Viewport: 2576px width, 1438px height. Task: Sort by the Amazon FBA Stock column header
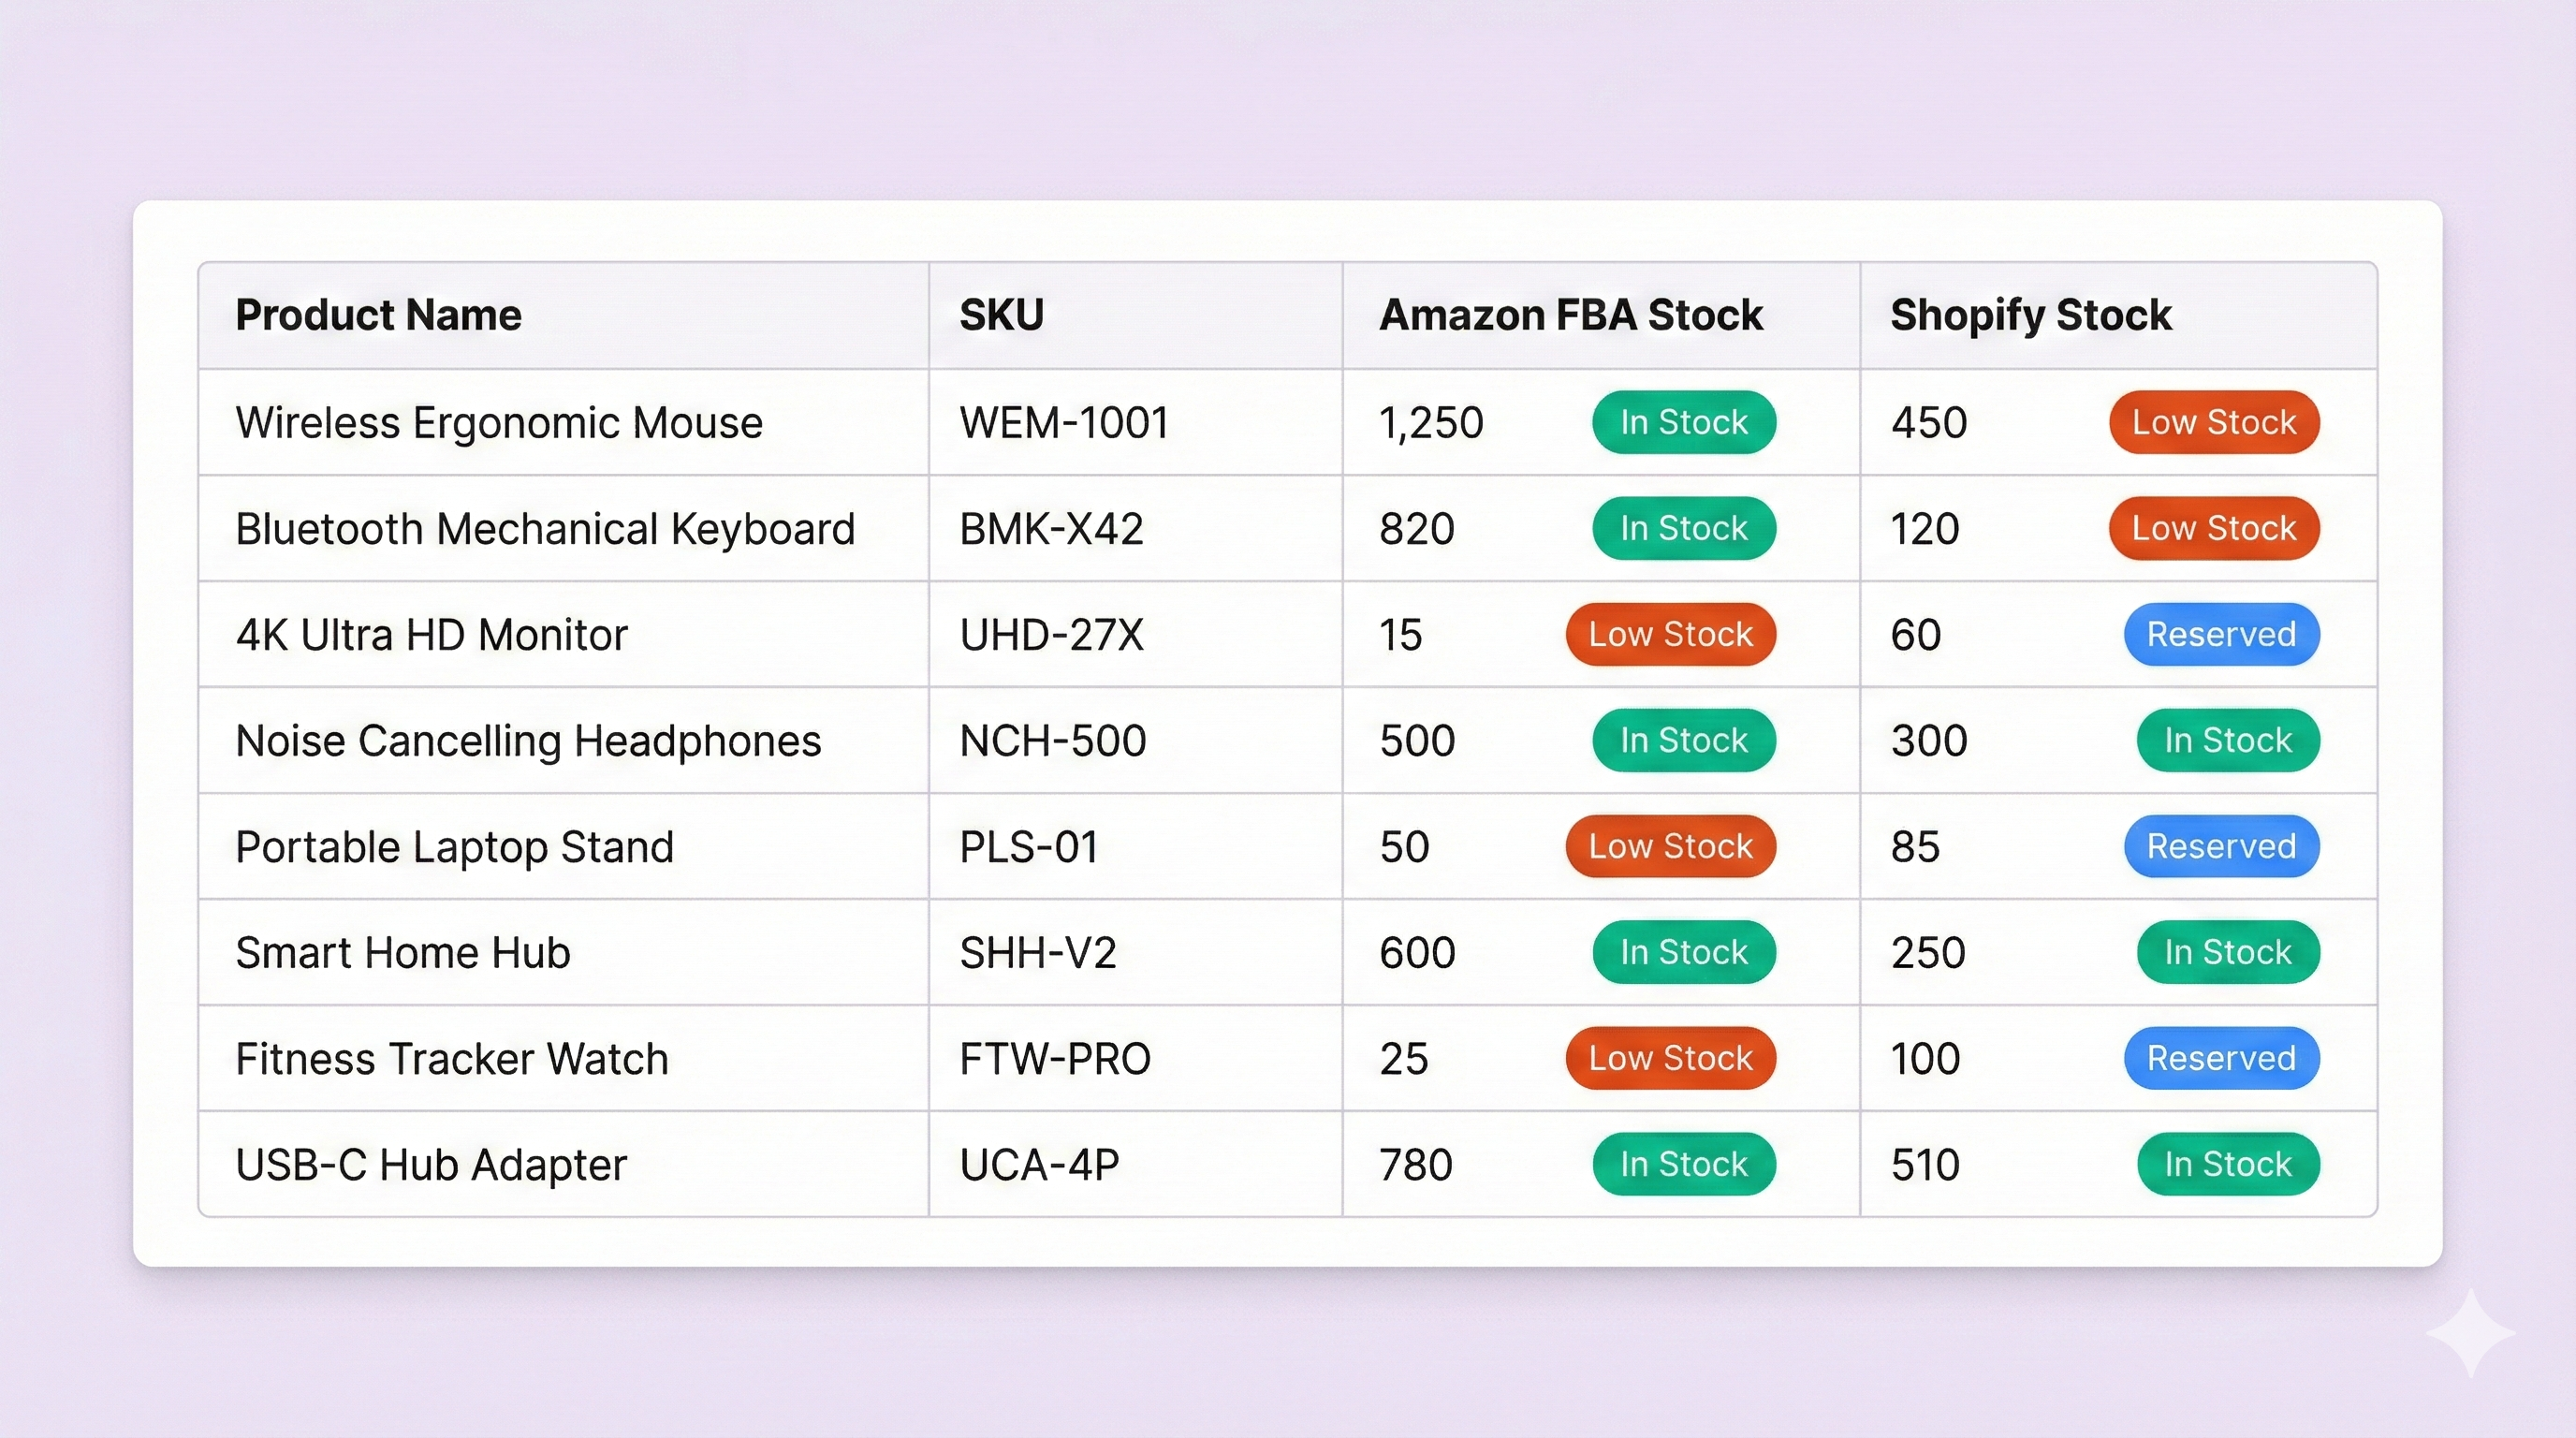[1571, 314]
